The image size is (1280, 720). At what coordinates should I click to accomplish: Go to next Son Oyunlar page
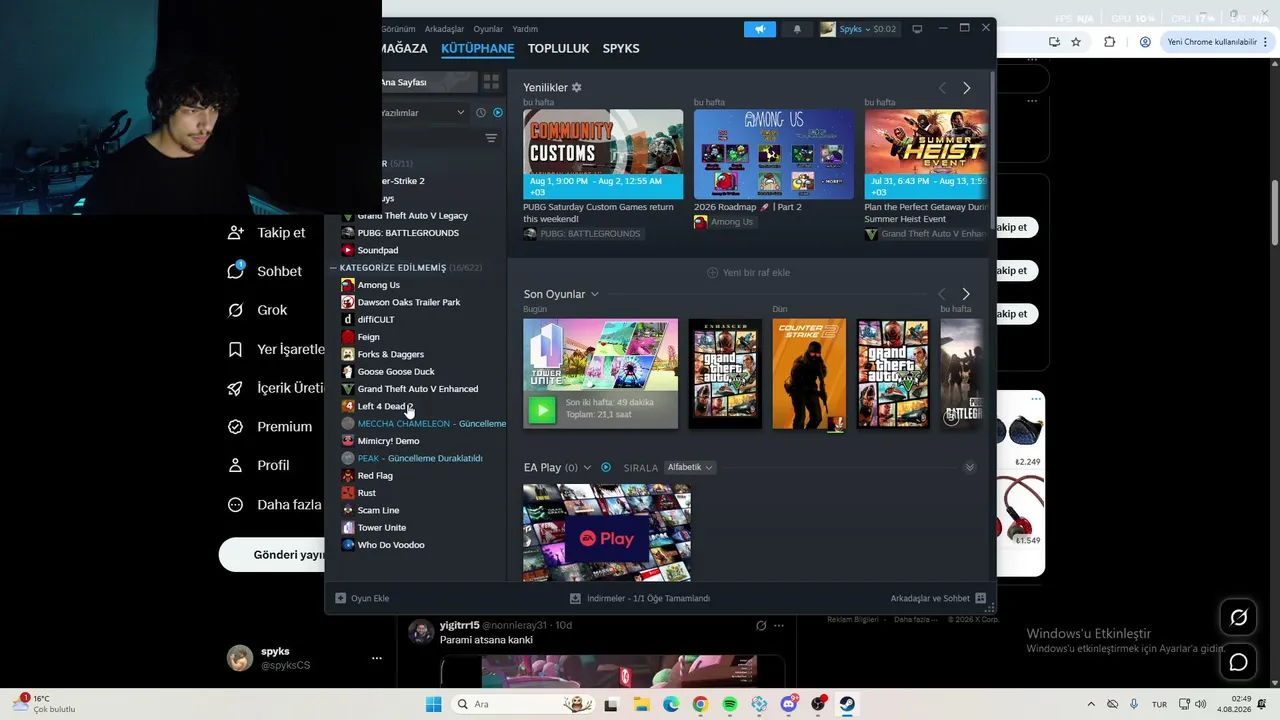(x=966, y=294)
